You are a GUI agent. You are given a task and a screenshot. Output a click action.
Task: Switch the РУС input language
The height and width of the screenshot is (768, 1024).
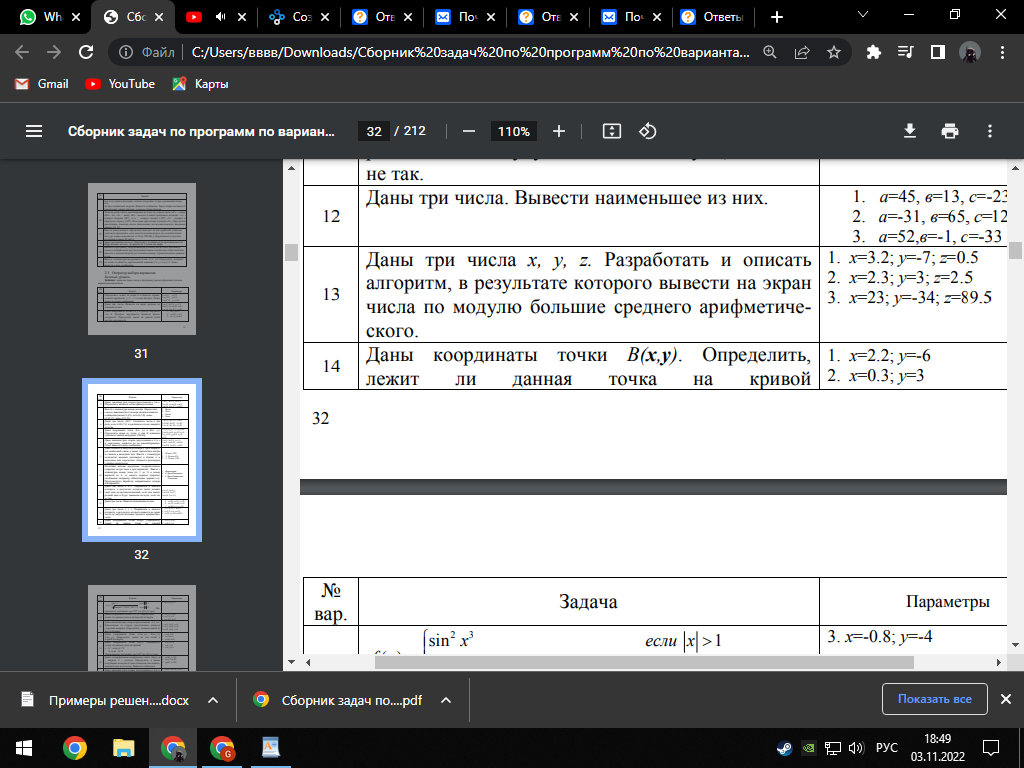[x=886, y=748]
